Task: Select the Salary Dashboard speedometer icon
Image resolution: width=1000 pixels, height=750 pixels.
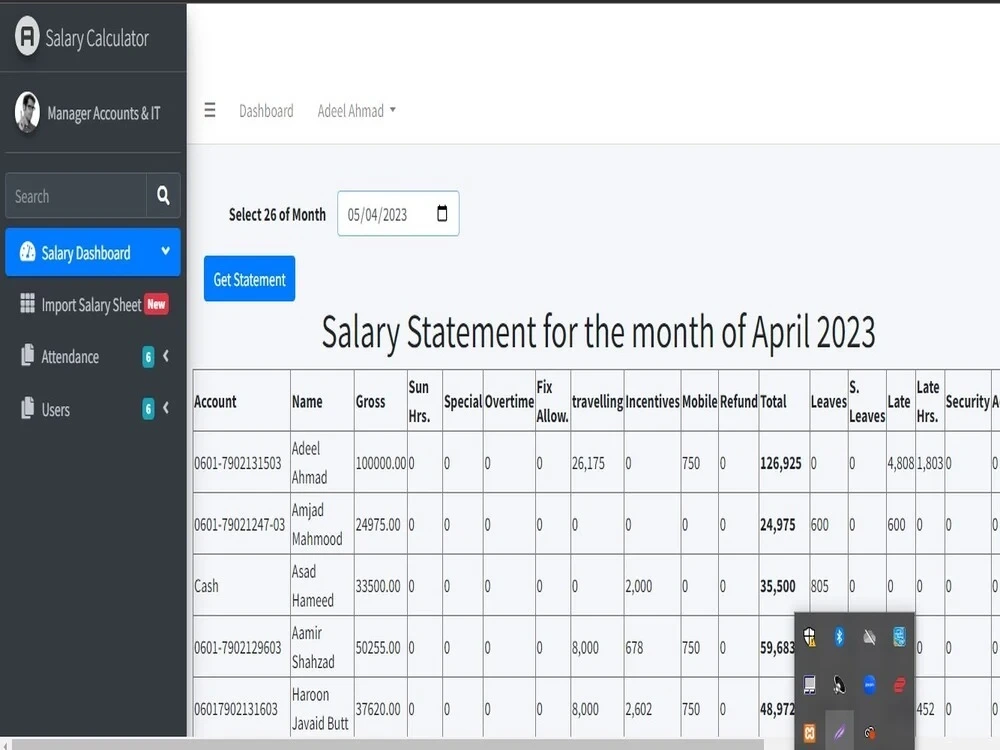Action: 27,252
